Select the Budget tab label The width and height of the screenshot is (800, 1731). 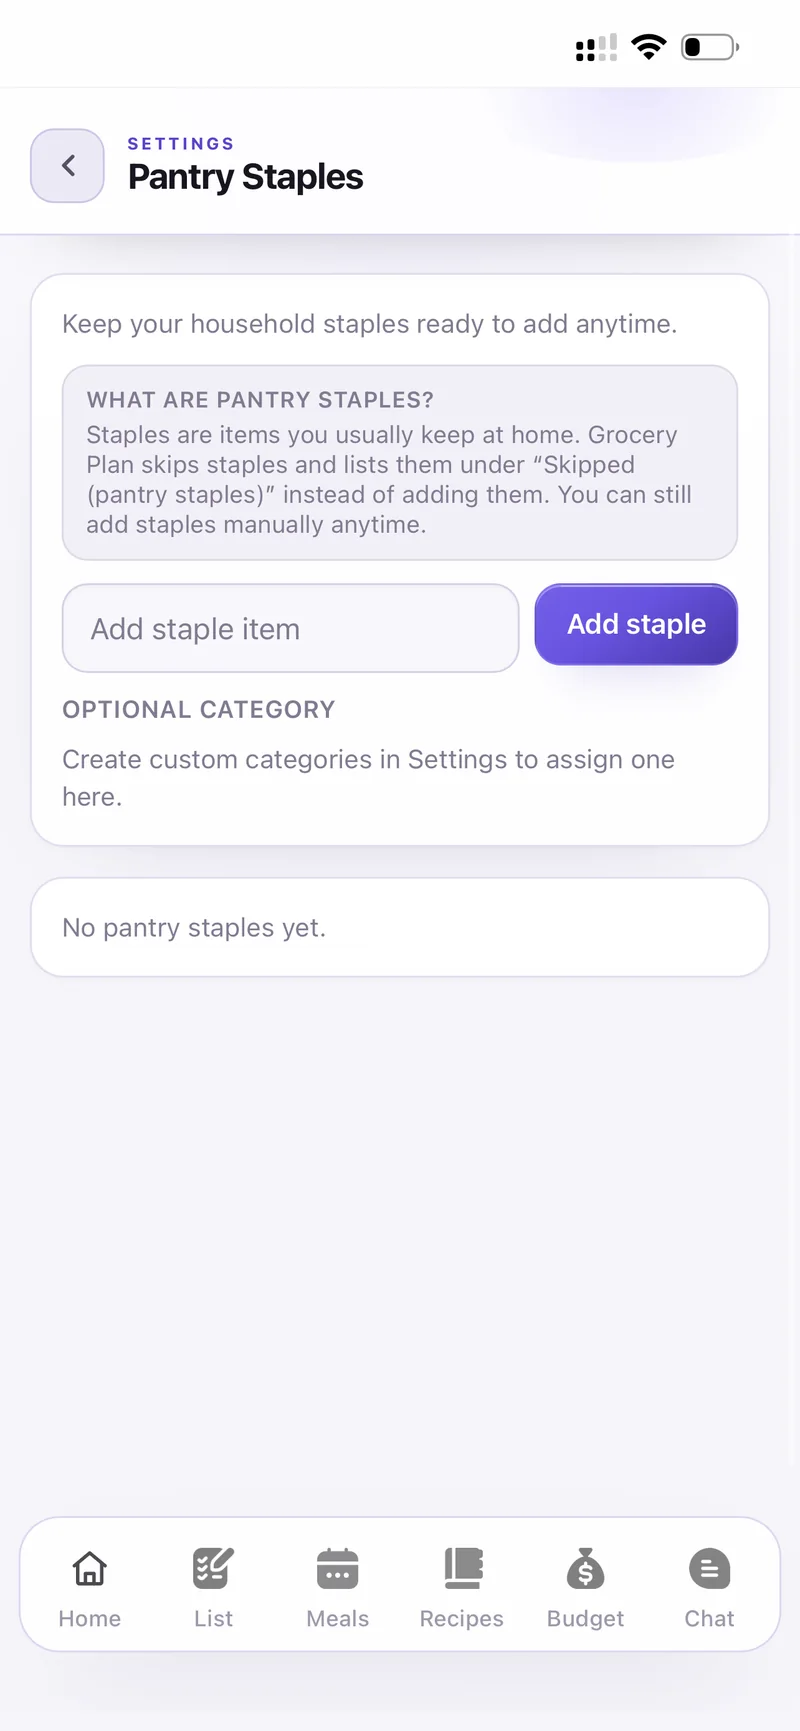click(x=586, y=1618)
